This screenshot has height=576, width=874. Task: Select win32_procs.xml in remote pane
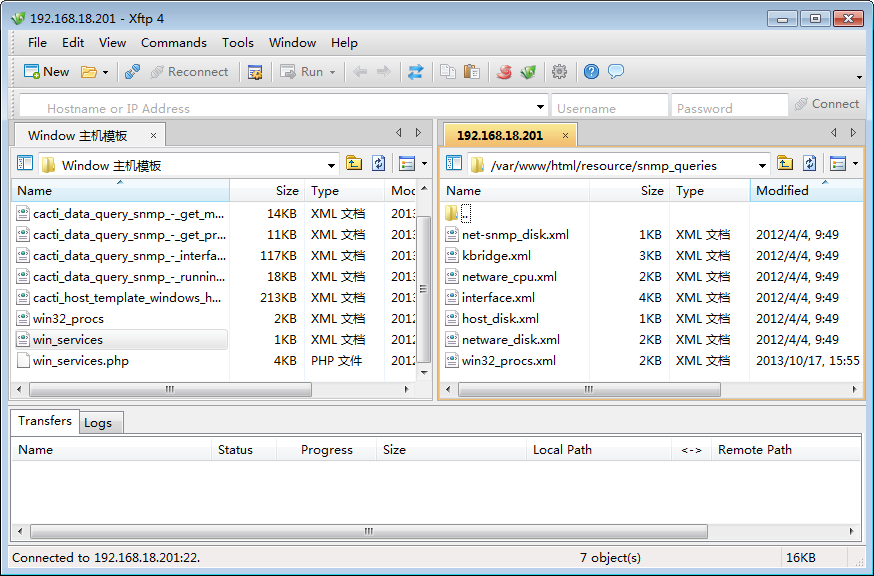coord(509,361)
